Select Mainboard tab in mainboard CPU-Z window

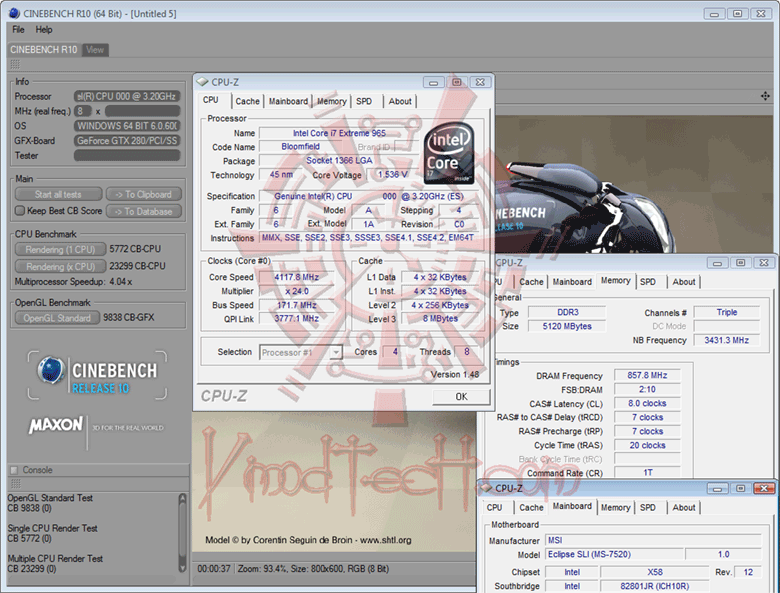coord(572,506)
